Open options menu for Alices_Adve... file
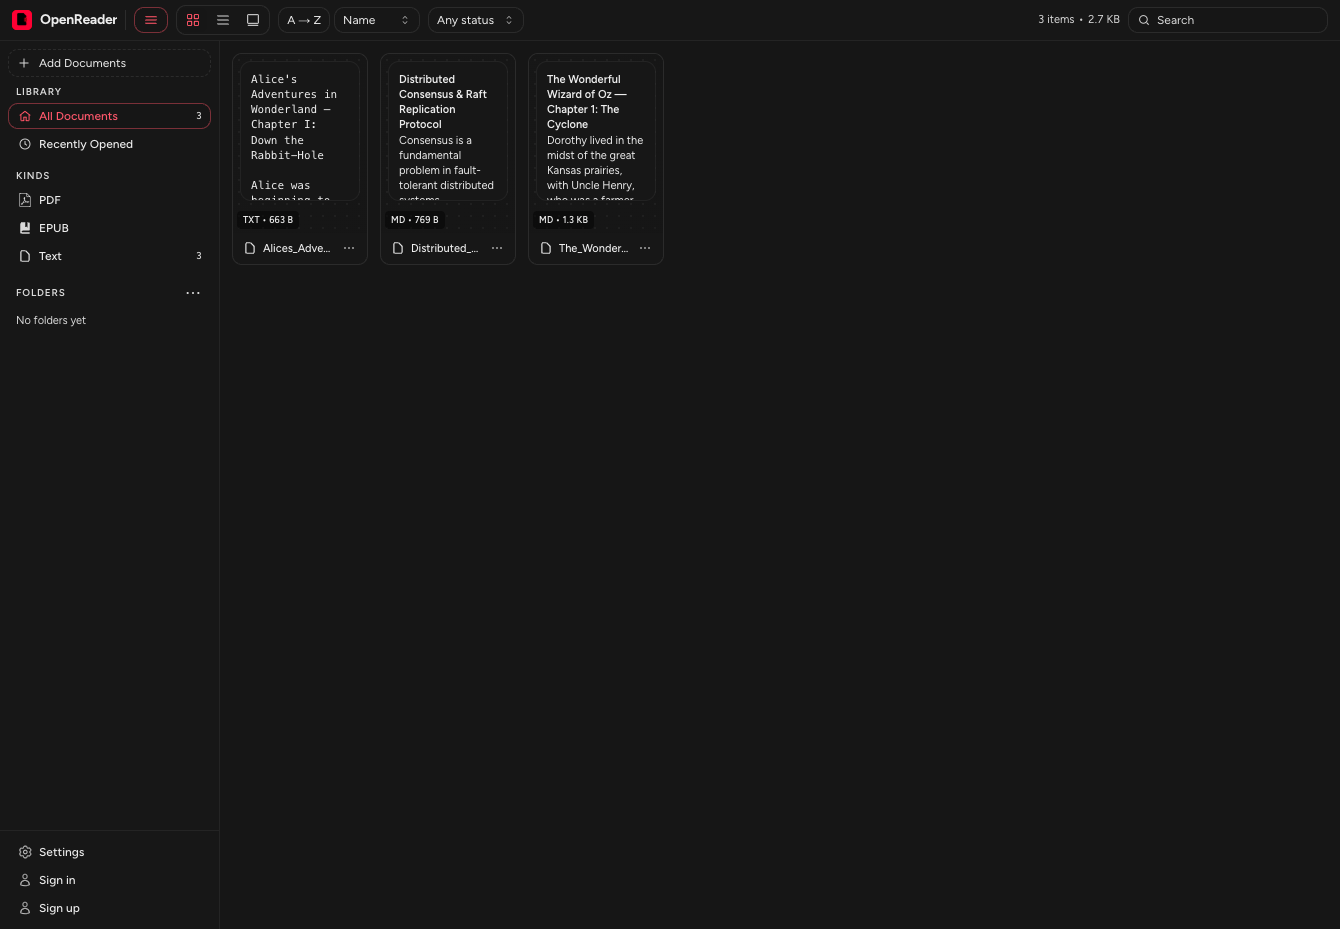Image resolution: width=1340 pixels, height=929 pixels. [349, 248]
